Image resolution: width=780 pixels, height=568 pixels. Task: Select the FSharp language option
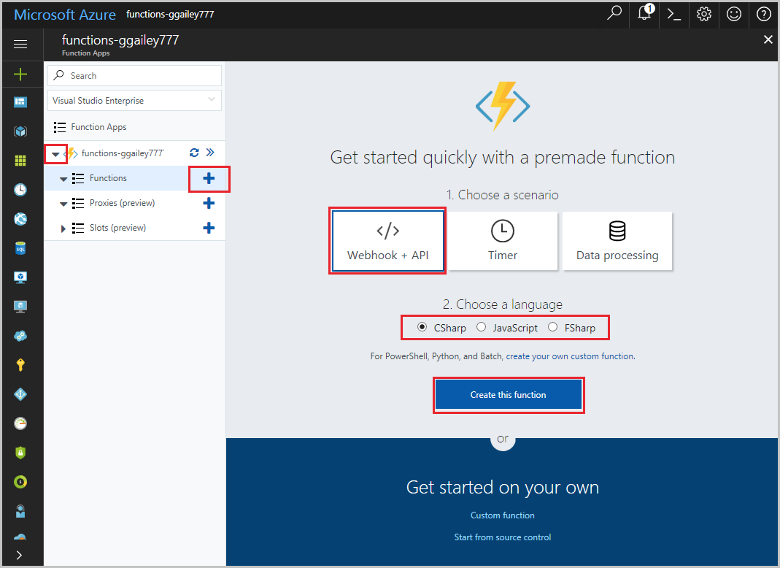point(553,327)
